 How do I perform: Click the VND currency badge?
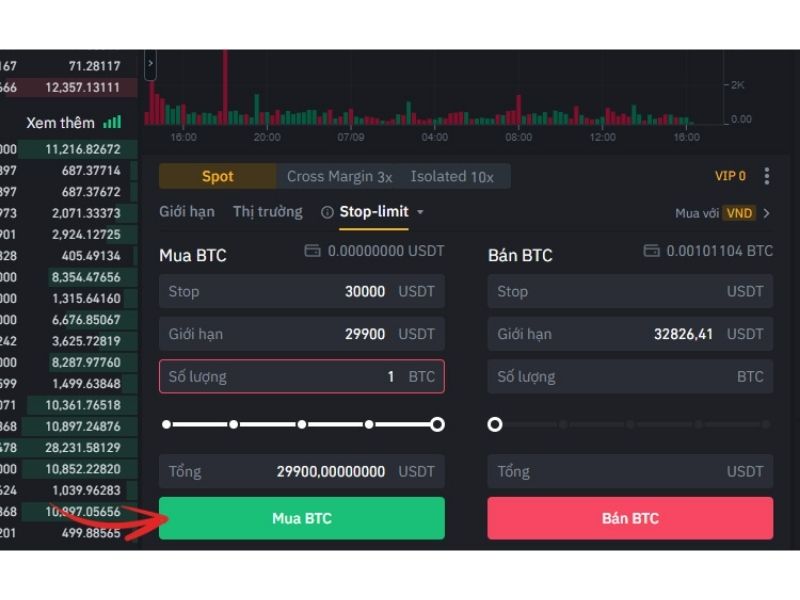[739, 213]
